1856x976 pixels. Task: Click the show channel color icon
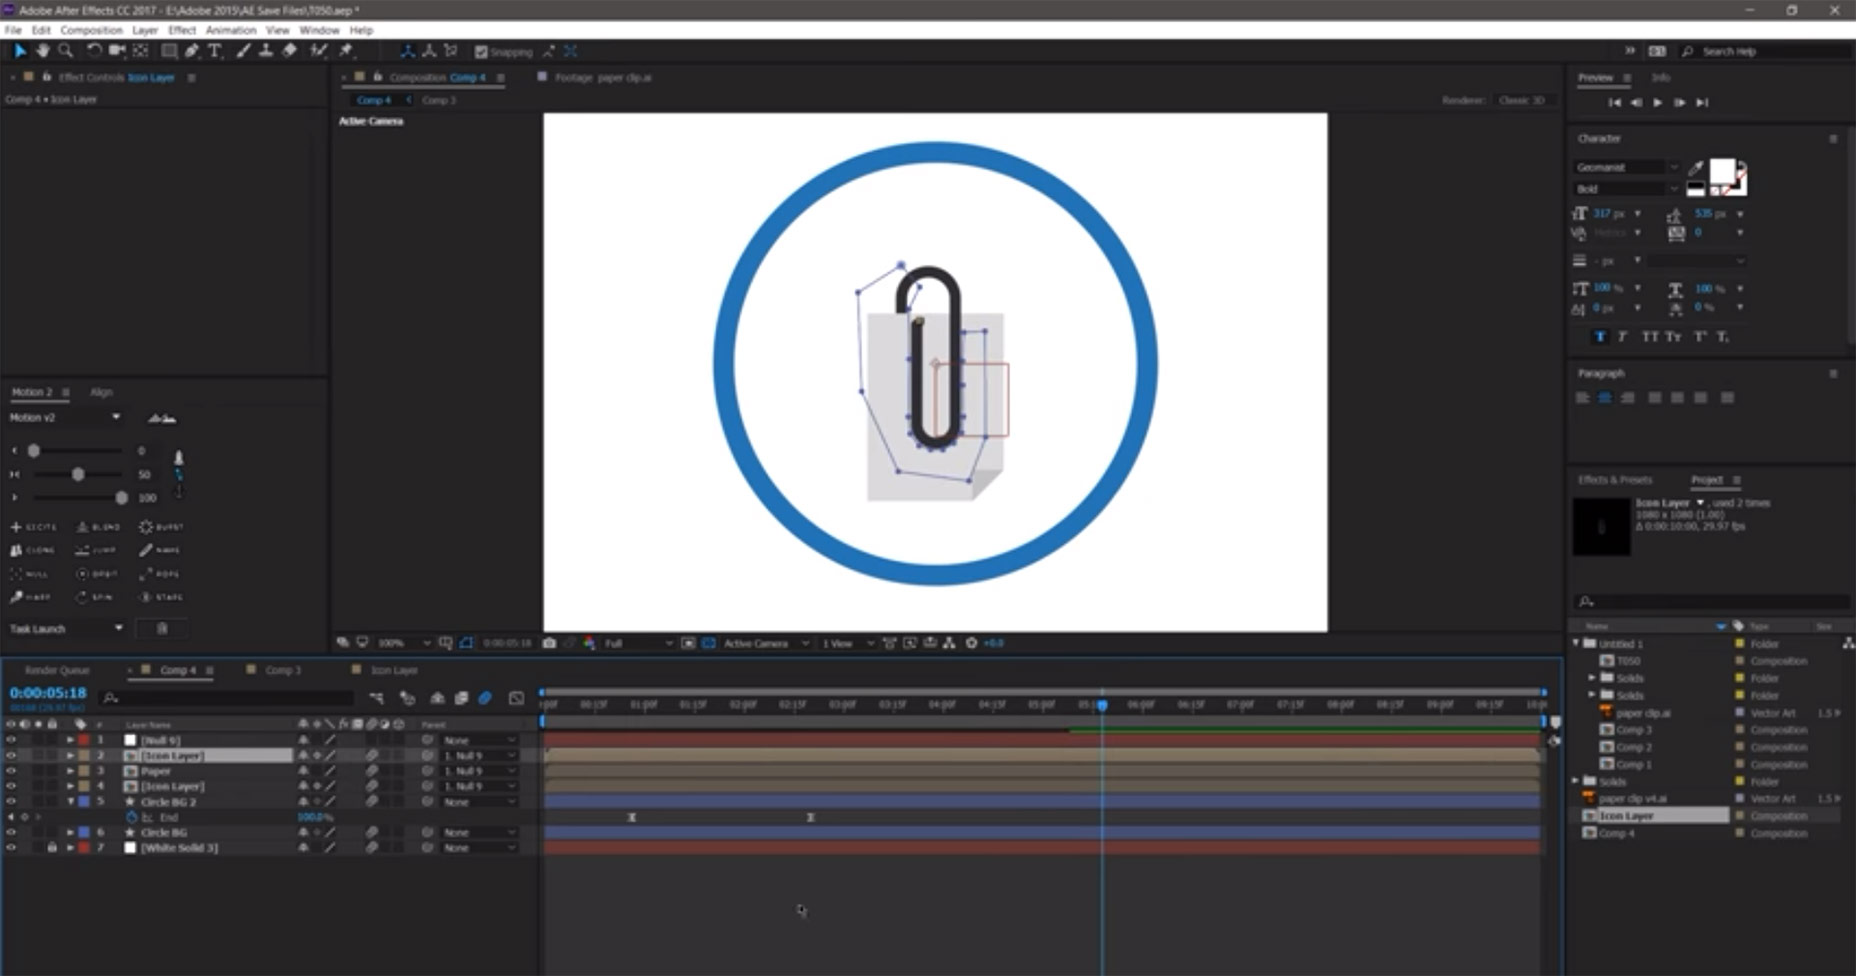(x=590, y=643)
